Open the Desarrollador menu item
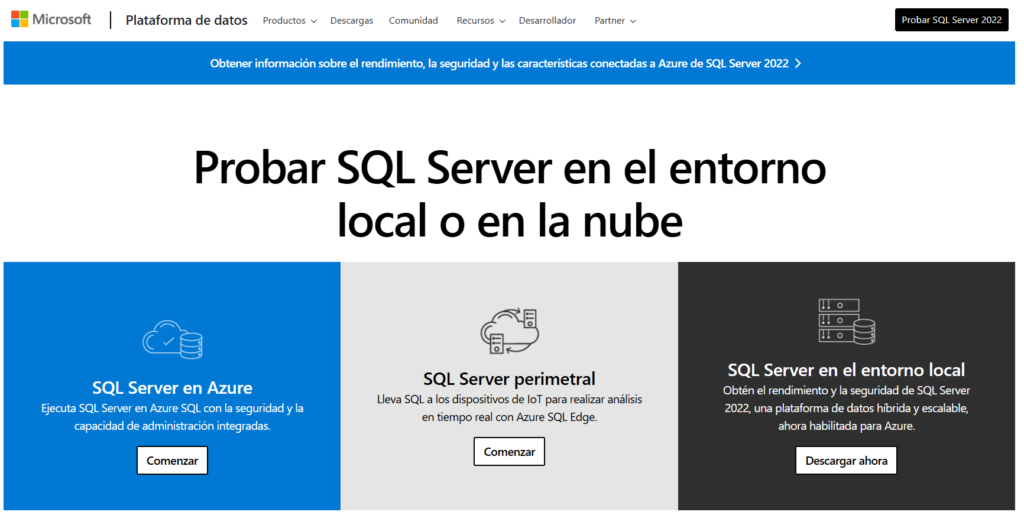1024x515 pixels. click(547, 21)
